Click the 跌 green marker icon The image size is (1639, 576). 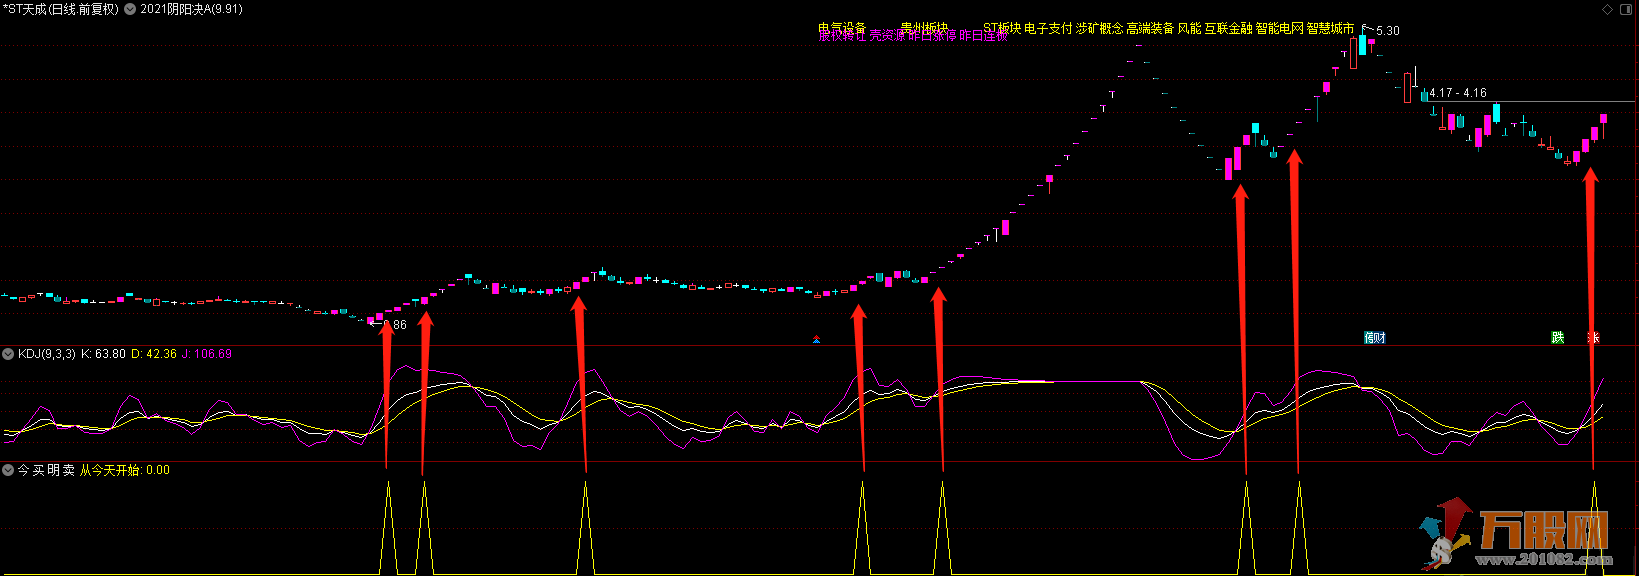(1557, 338)
